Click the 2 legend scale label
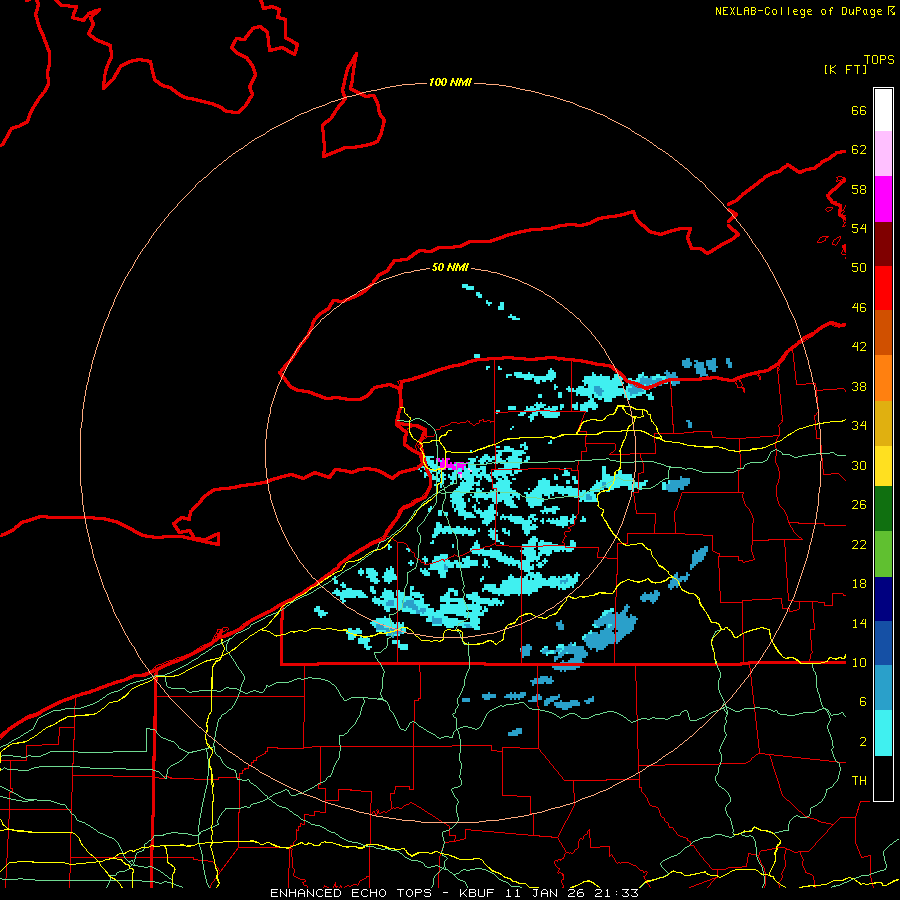The height and width of the screenshot is (900, 900). [x=862, y=742]
